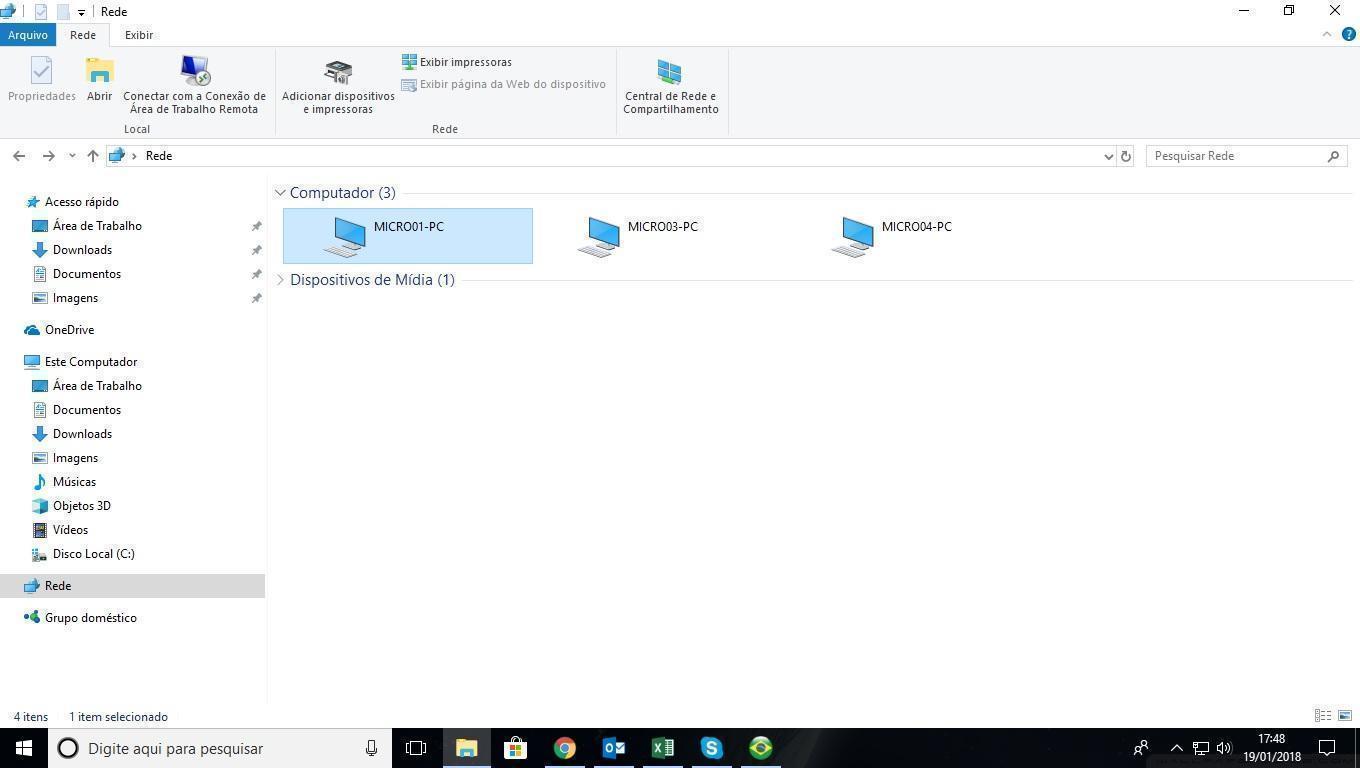Viewport: 1360px width, 768px height.
Task: Open Outlook from the taskbar
Action: pyautogui.click(x=613, y=748)
